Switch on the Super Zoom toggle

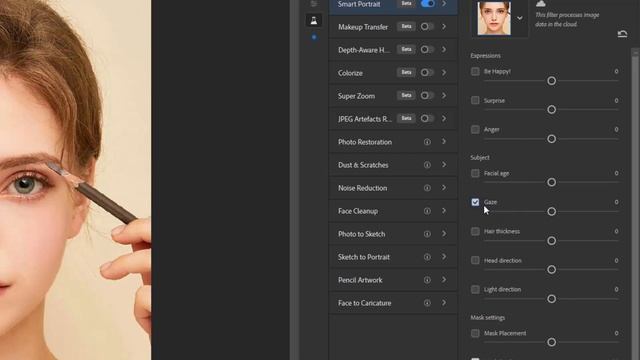pyautogui.click(x=427, y=96)
